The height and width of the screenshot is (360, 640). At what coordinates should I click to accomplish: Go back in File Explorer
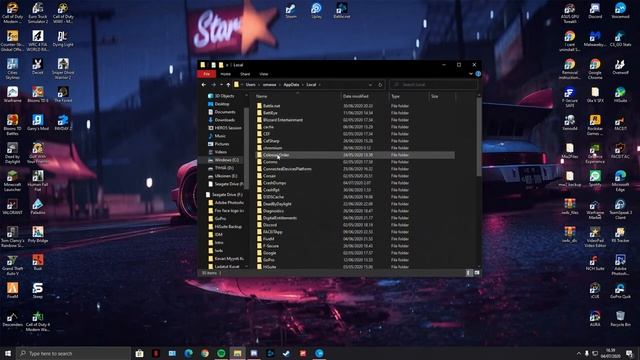(x=204, y=84)
